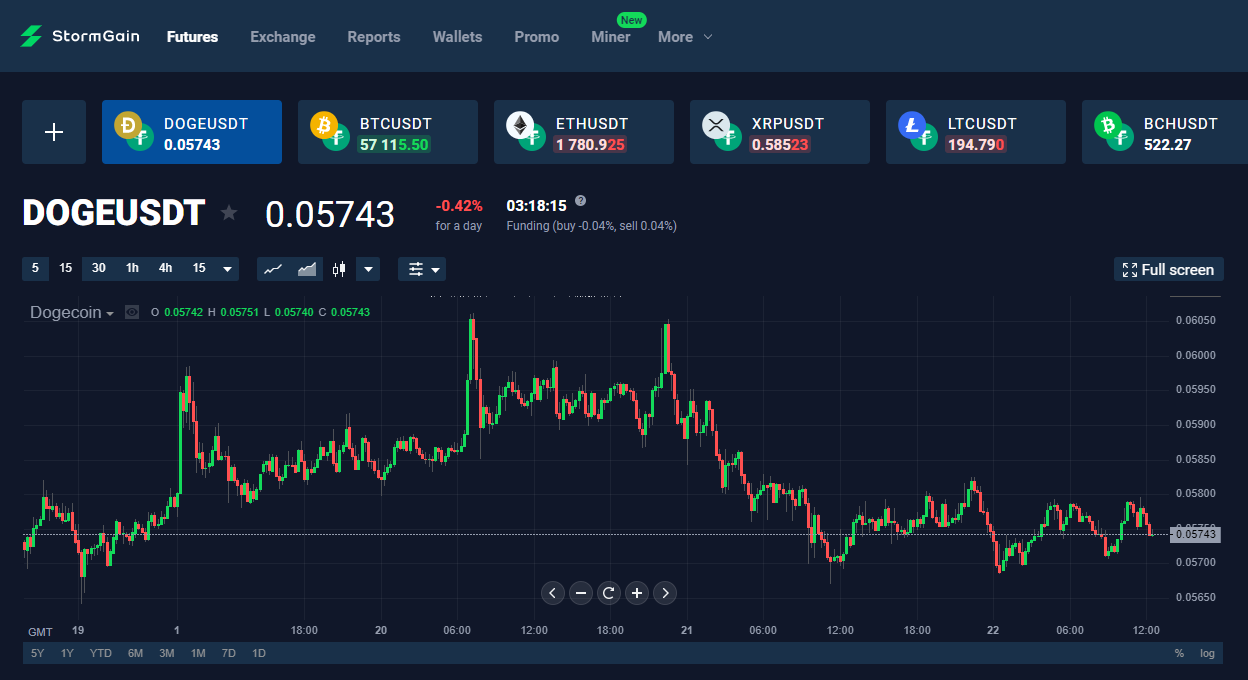Open the chart indicators settings dropdown
Image resolution: width=1248 pixels, height=680 pixels.
[x=422, y=269]
